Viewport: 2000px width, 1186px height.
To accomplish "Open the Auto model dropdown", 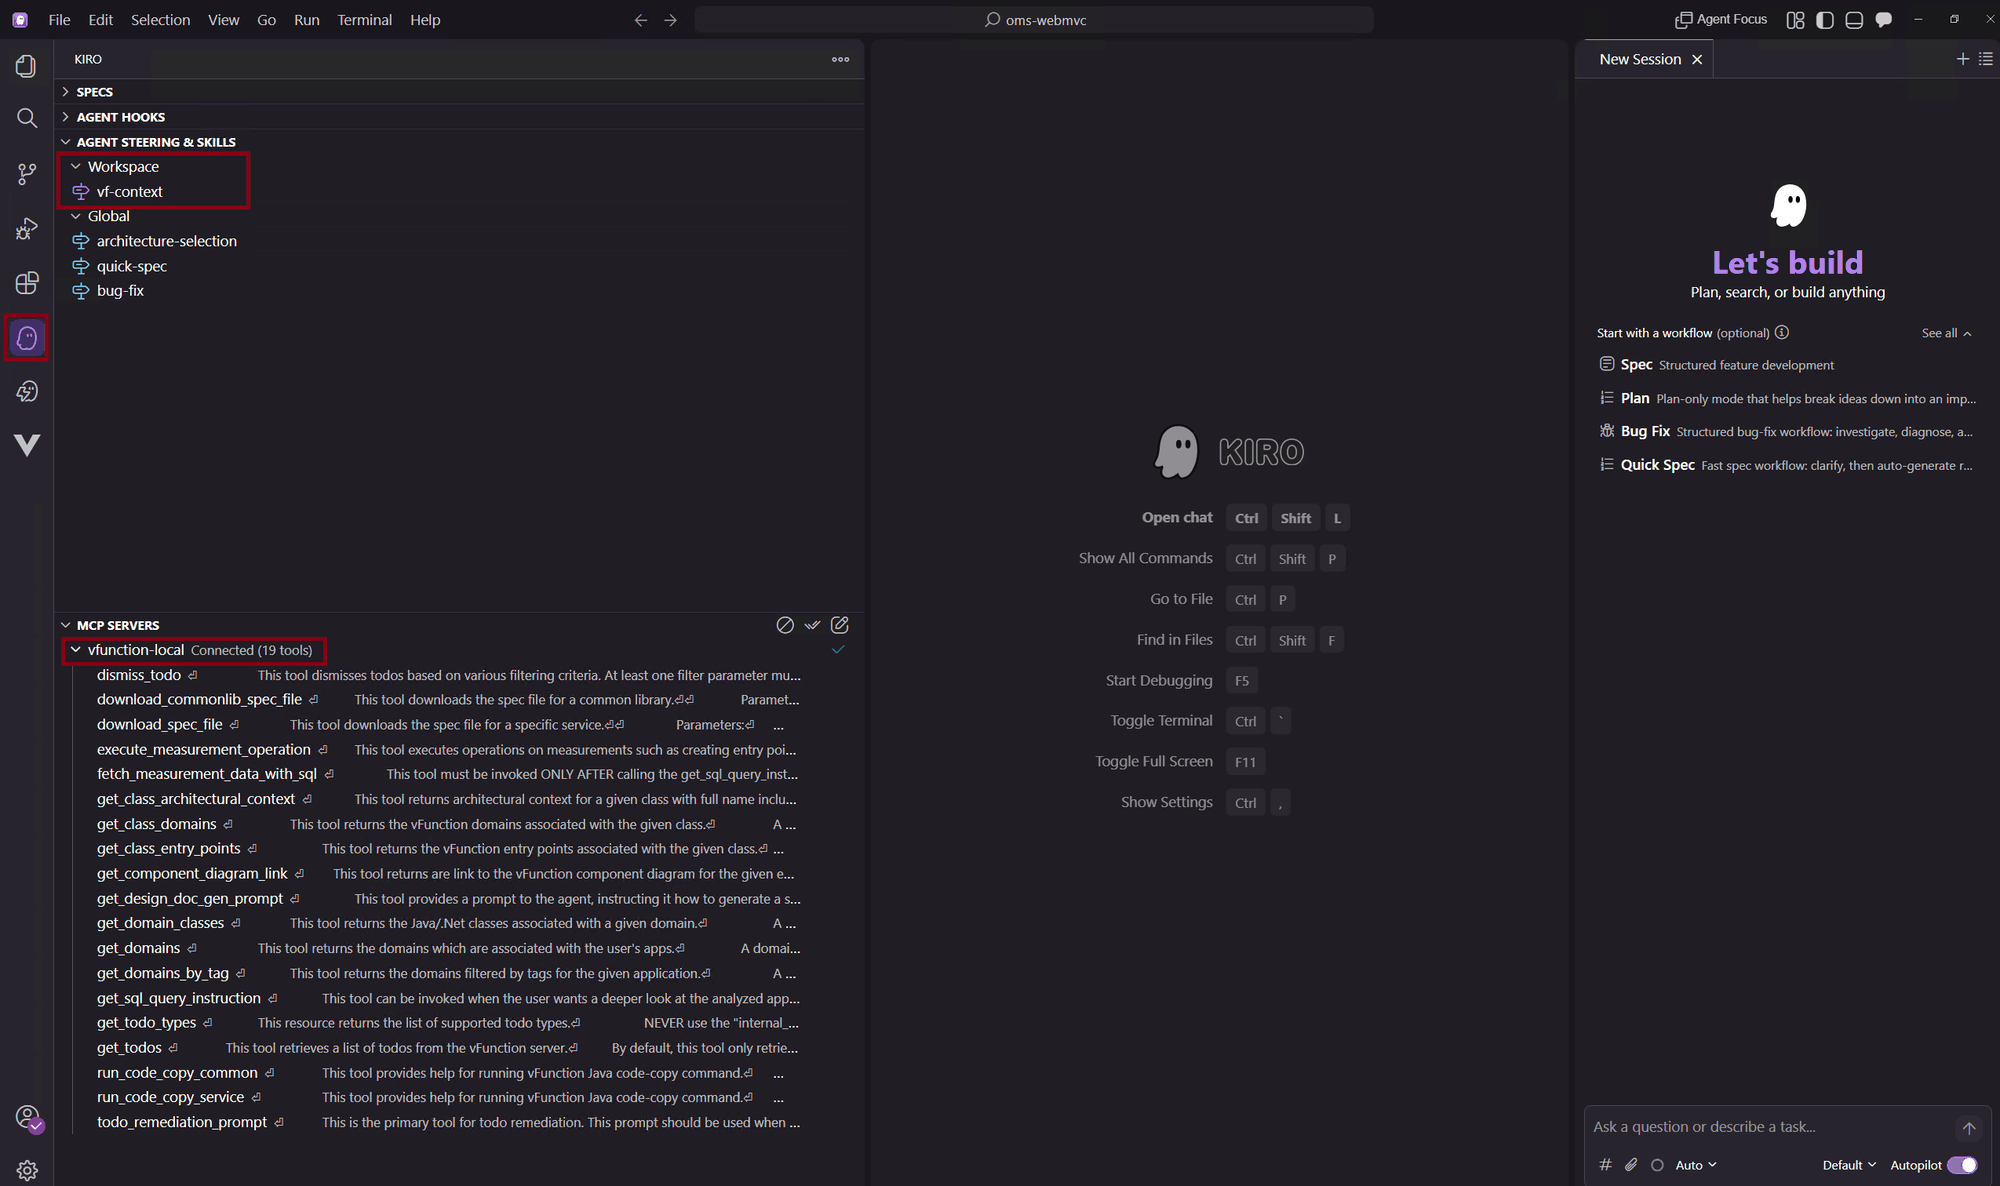I will tap(1696, 1165).
